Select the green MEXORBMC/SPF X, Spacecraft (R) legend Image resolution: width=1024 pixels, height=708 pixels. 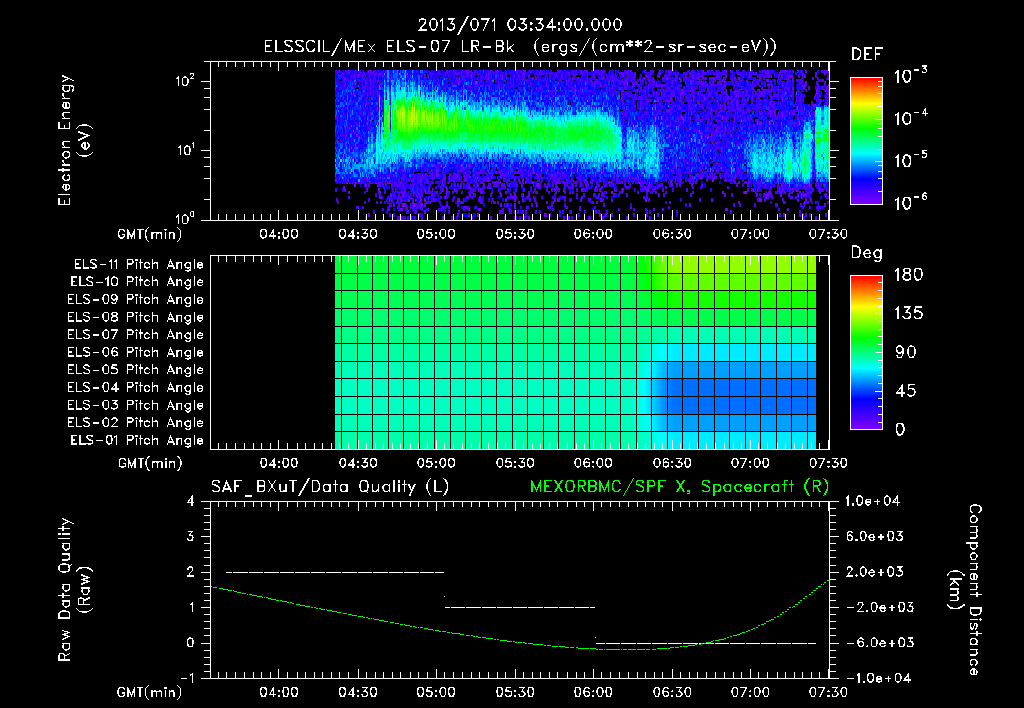(679, 487)
